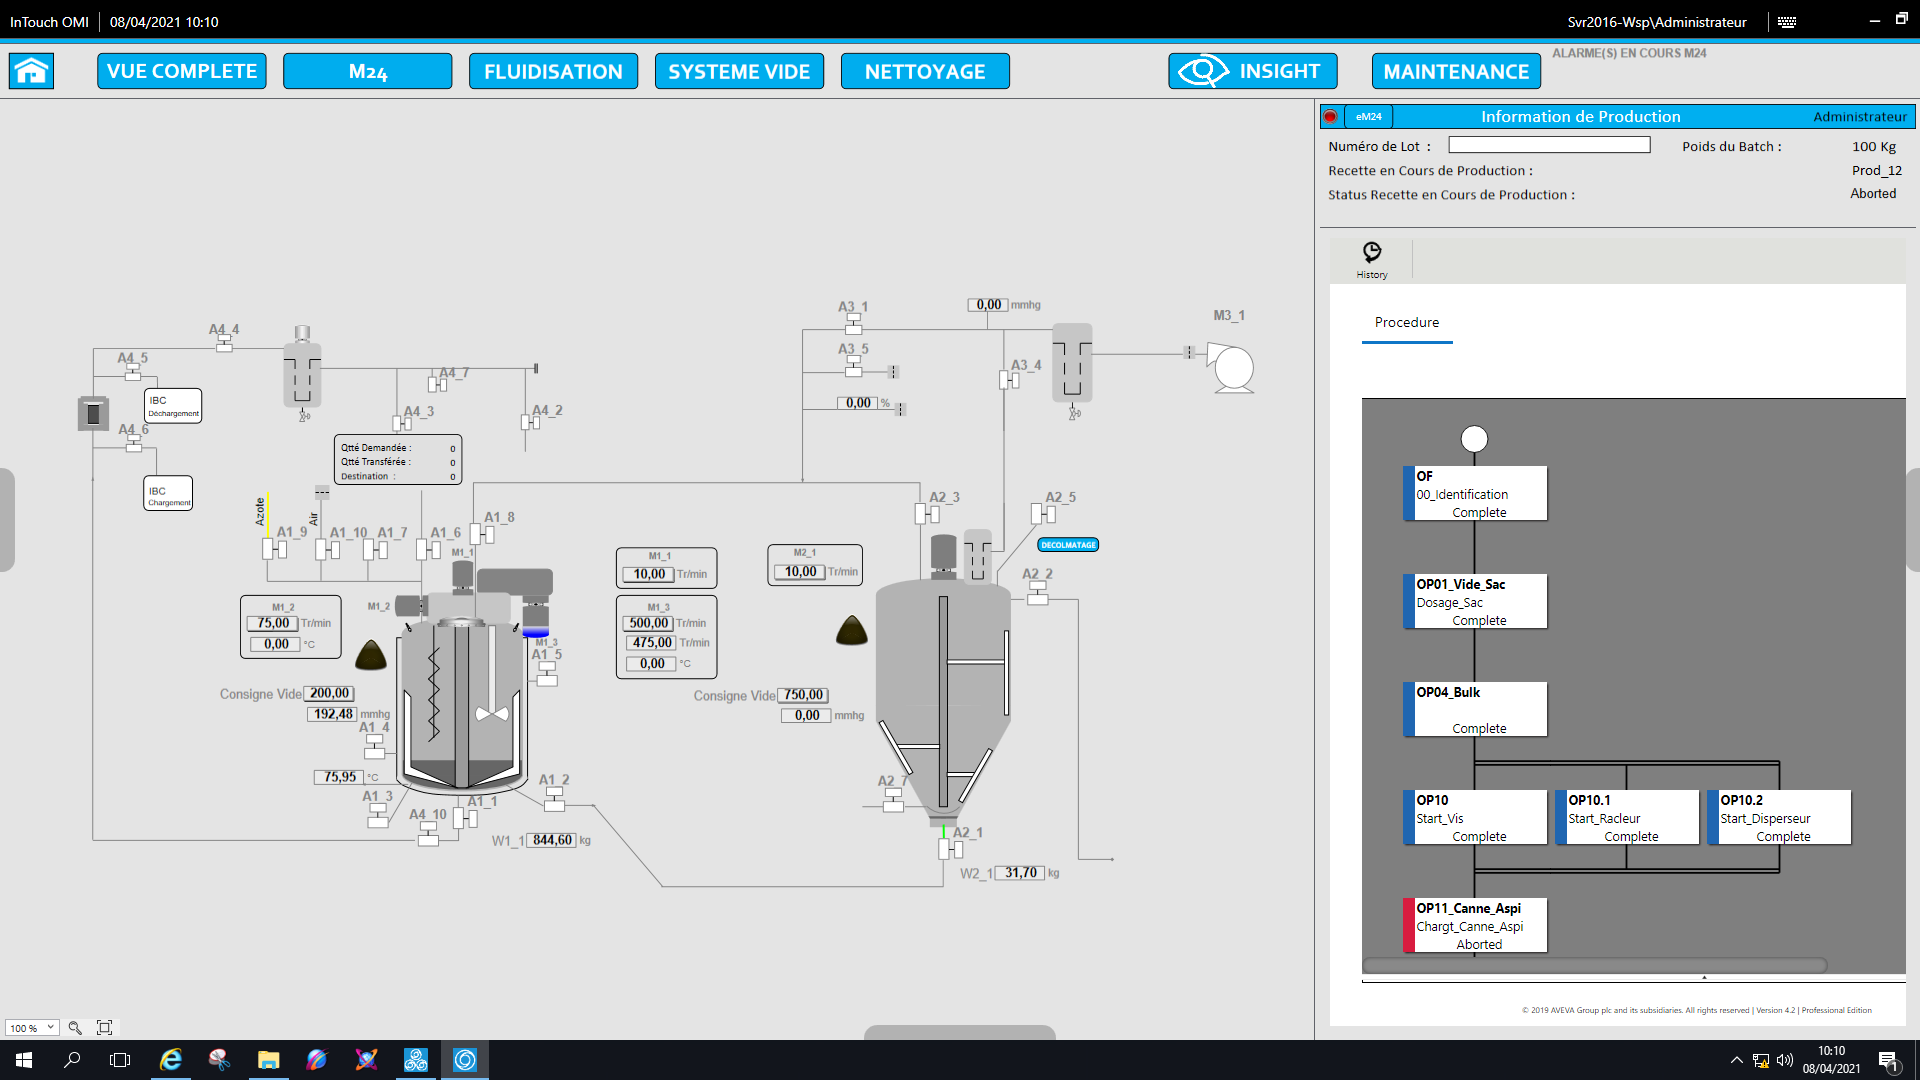Click the Qtté Demandée info box
The height and width of the screenshot is (1080, 1920).
point(398,460)
